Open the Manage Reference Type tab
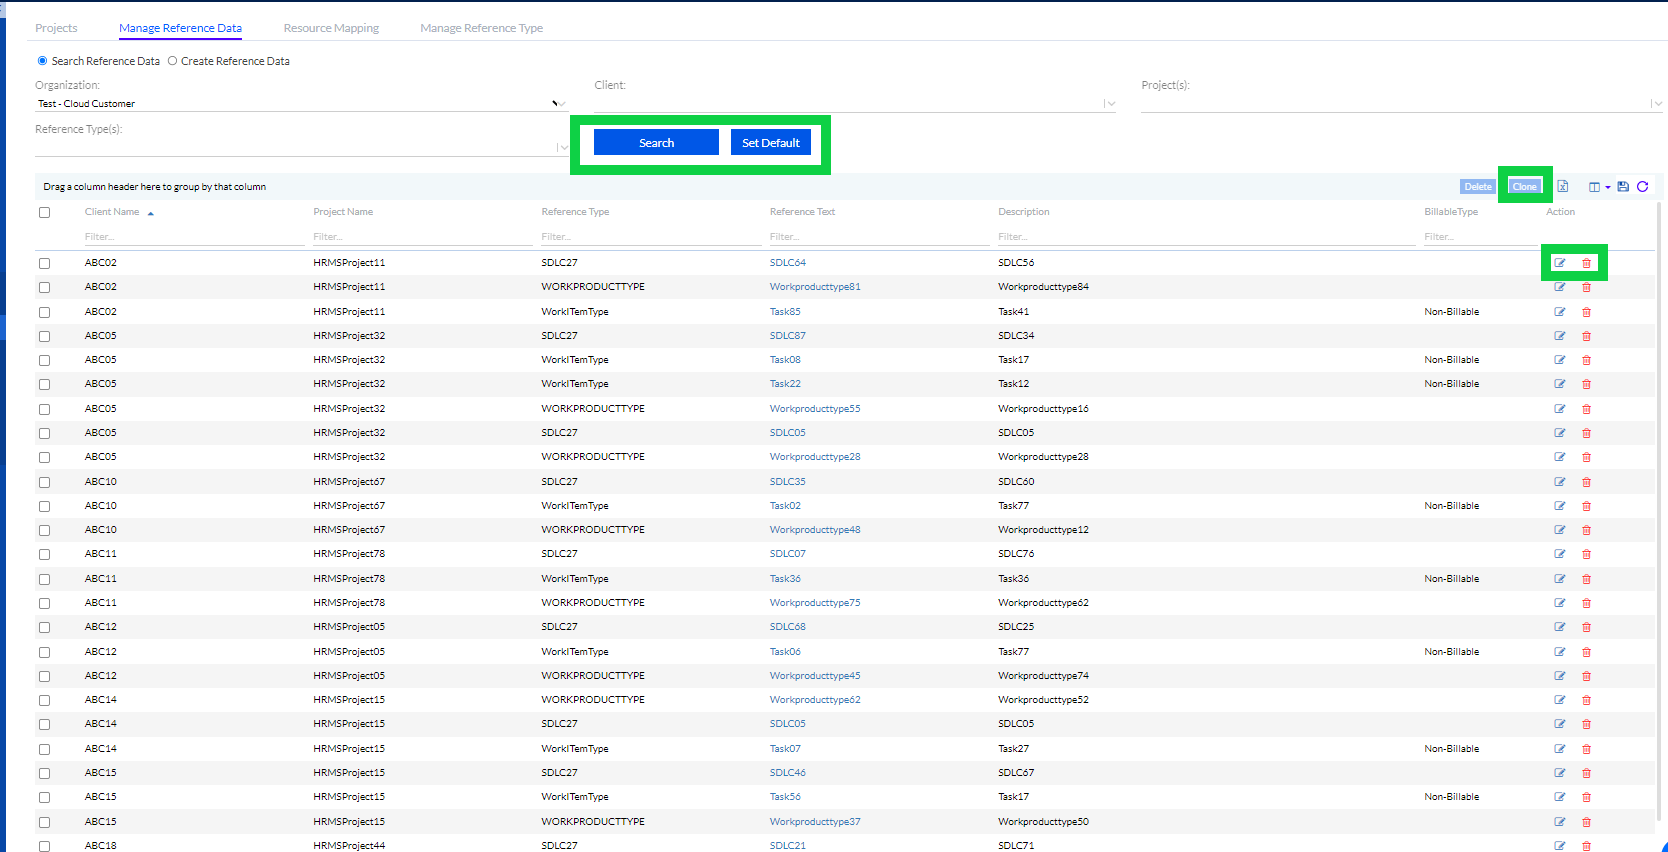1668x852 pixels. click(x=481, y=28)
